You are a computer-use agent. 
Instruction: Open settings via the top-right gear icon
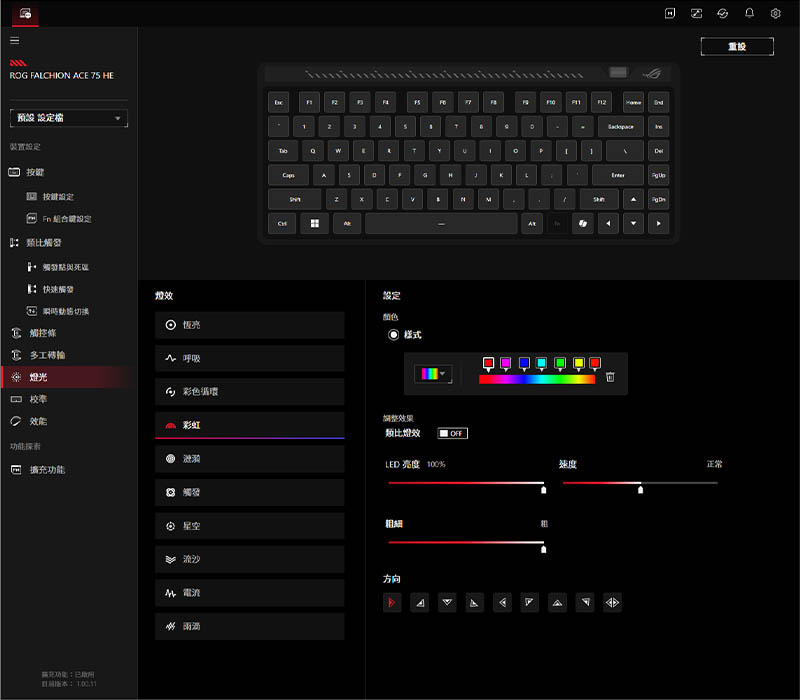point(776,13)
